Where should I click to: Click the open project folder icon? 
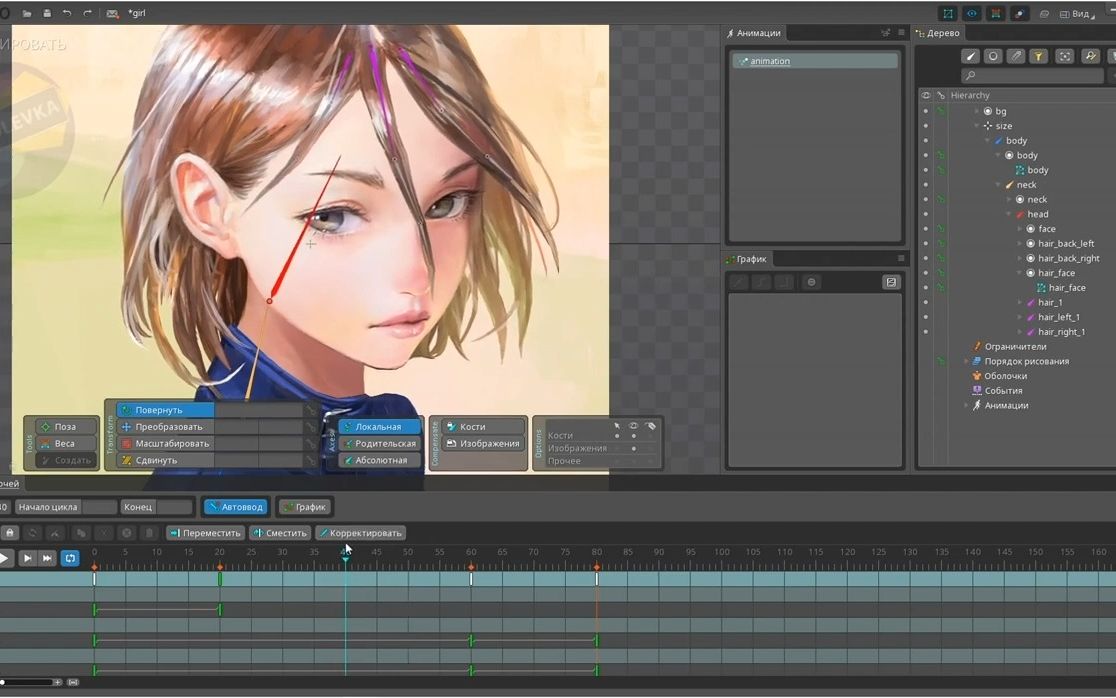[x=26, y=13]
